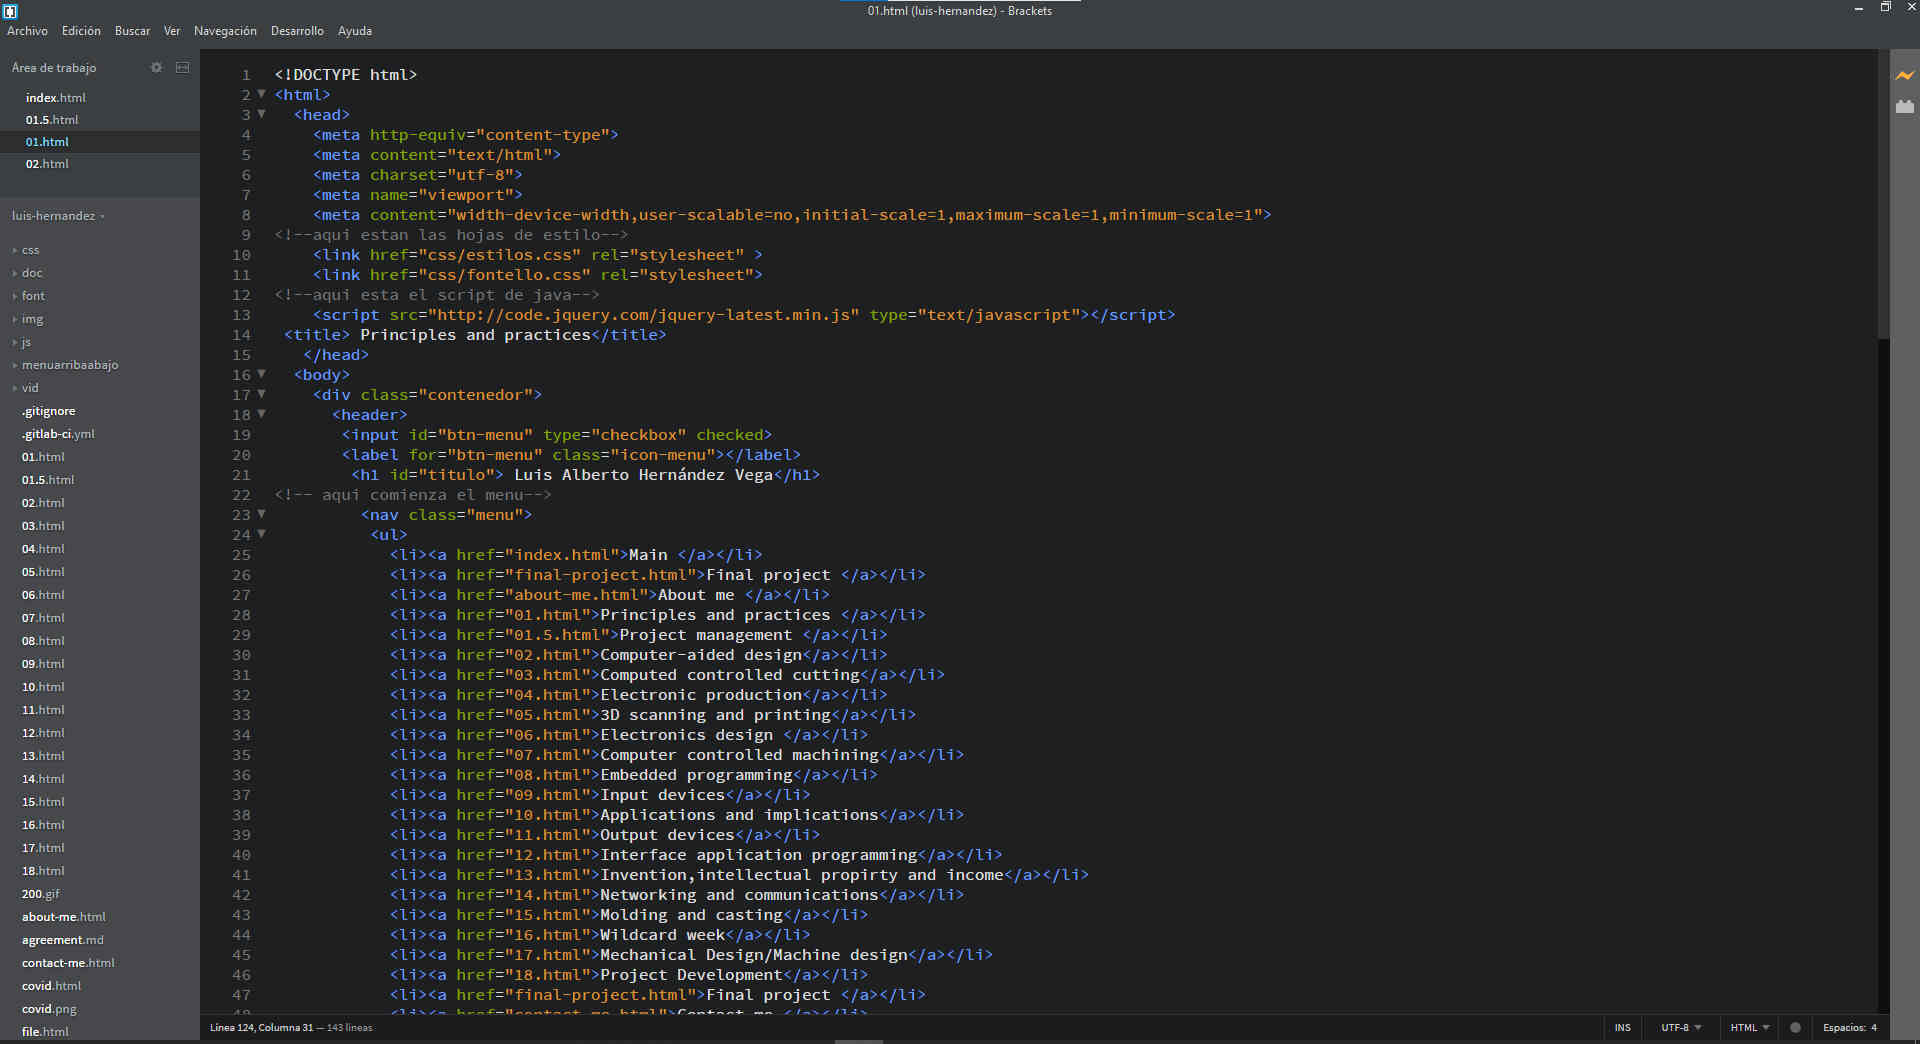This screenshot has height=1044, width=1920.
Task: Open agreement.md file
Action: (63, 940)
